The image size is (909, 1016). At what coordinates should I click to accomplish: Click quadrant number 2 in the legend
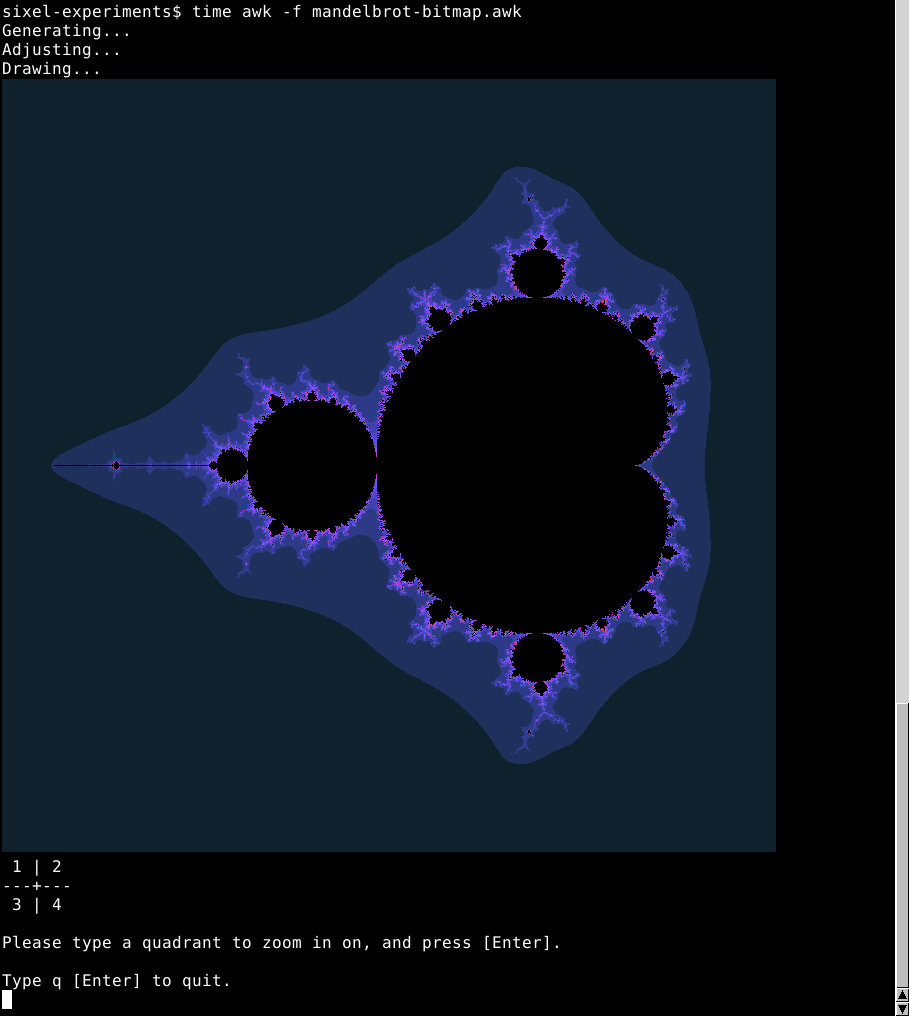tap(56, 866)
